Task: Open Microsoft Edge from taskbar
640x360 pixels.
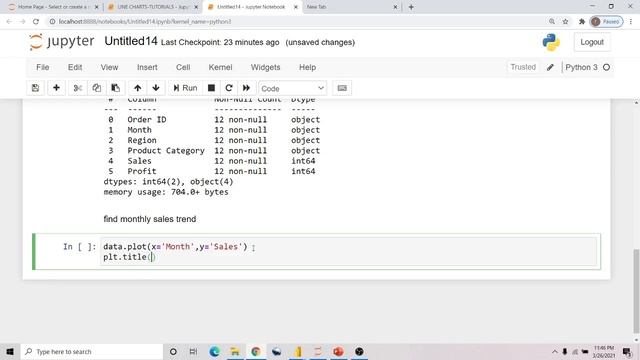Action: point(214,351)
